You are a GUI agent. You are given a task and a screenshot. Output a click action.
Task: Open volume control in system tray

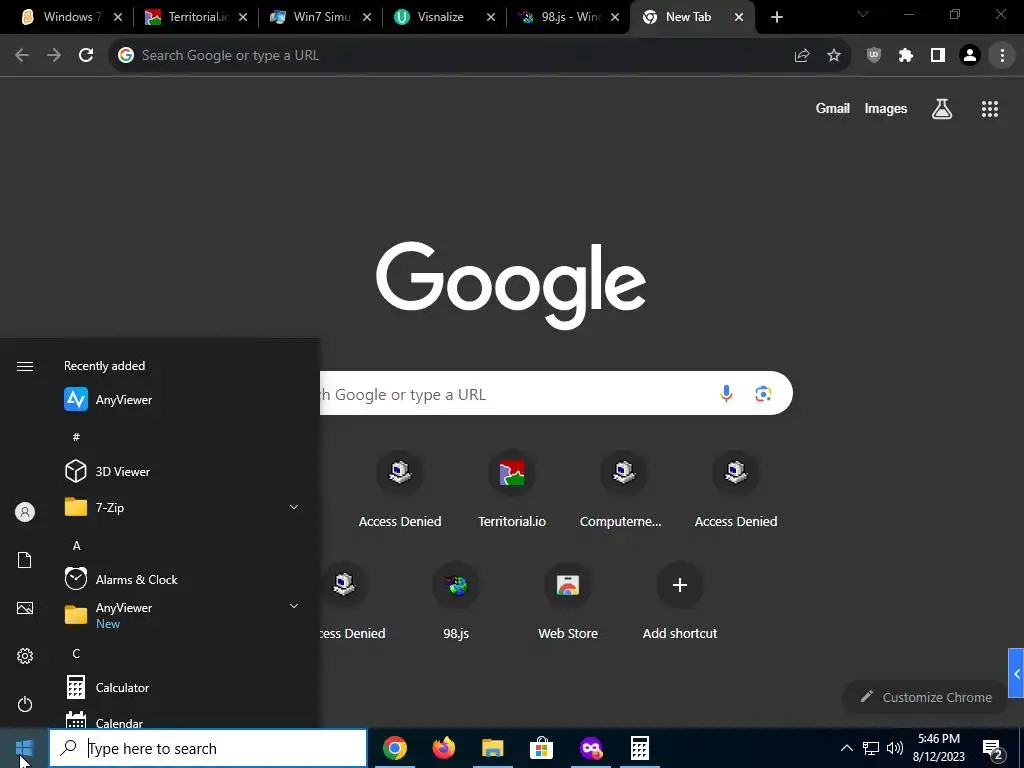tap(895, 748)
